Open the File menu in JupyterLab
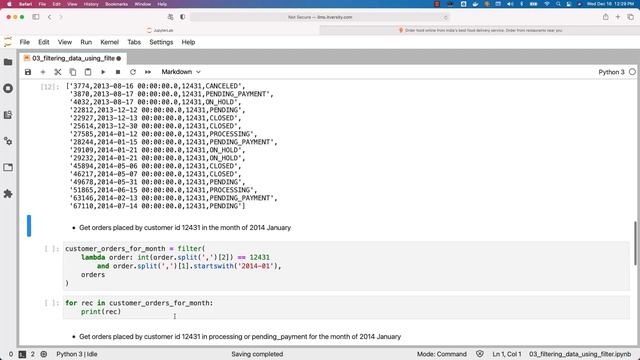The width and height of the screenshot is (640, 360). click(24, 42)
